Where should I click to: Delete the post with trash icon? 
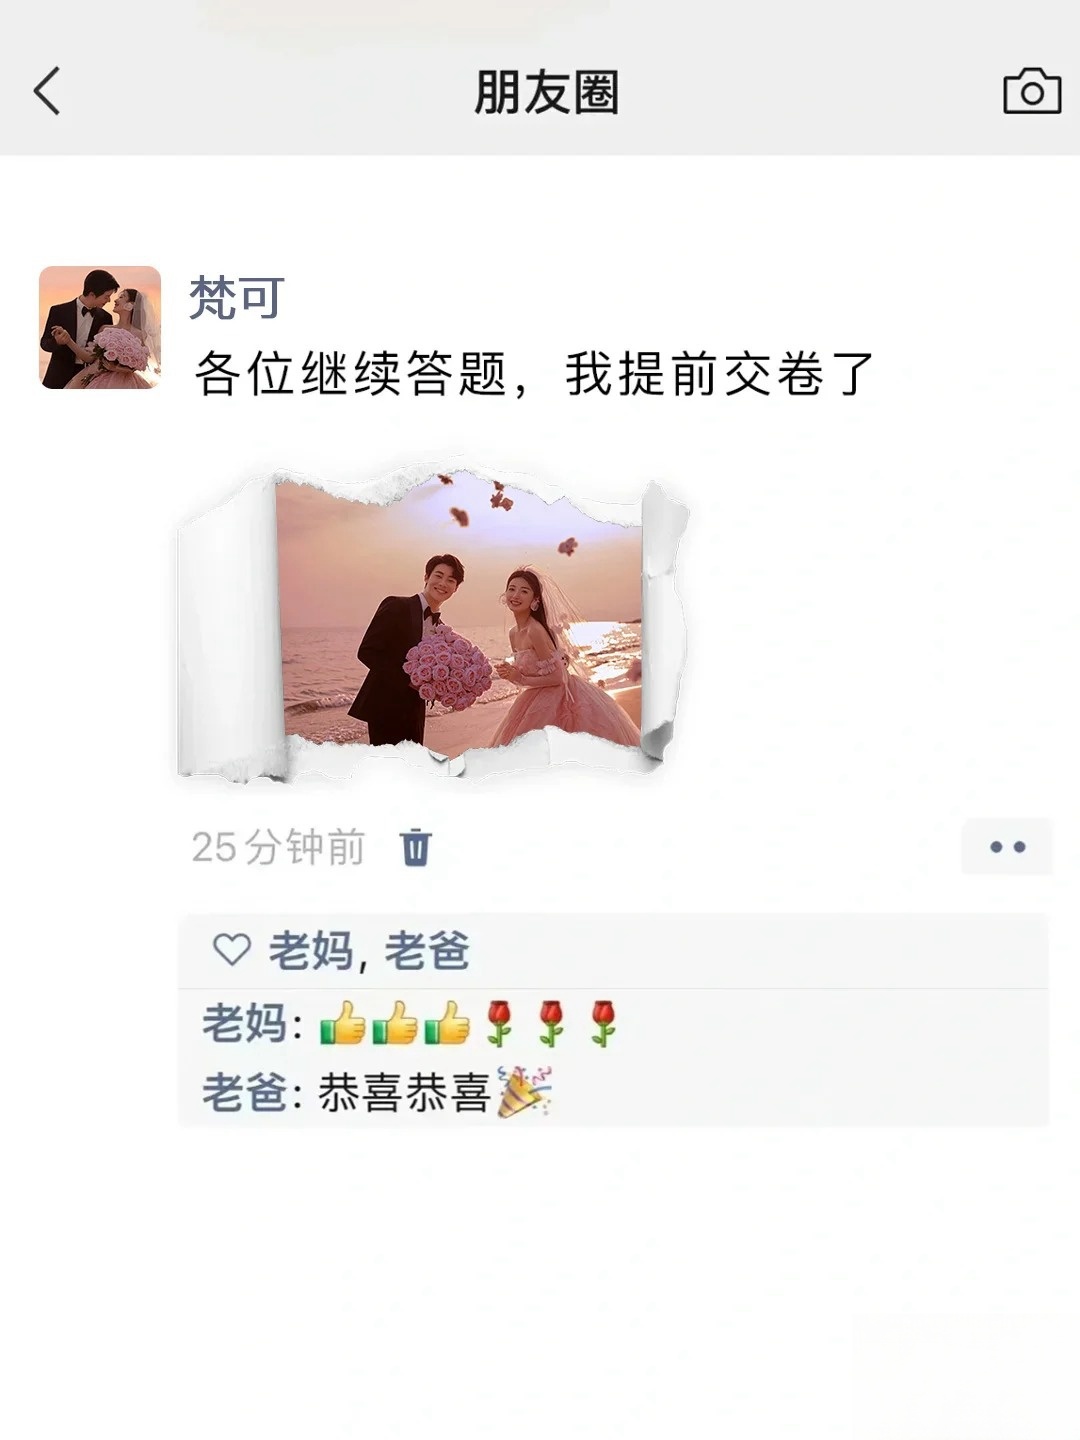click(415, 847)
